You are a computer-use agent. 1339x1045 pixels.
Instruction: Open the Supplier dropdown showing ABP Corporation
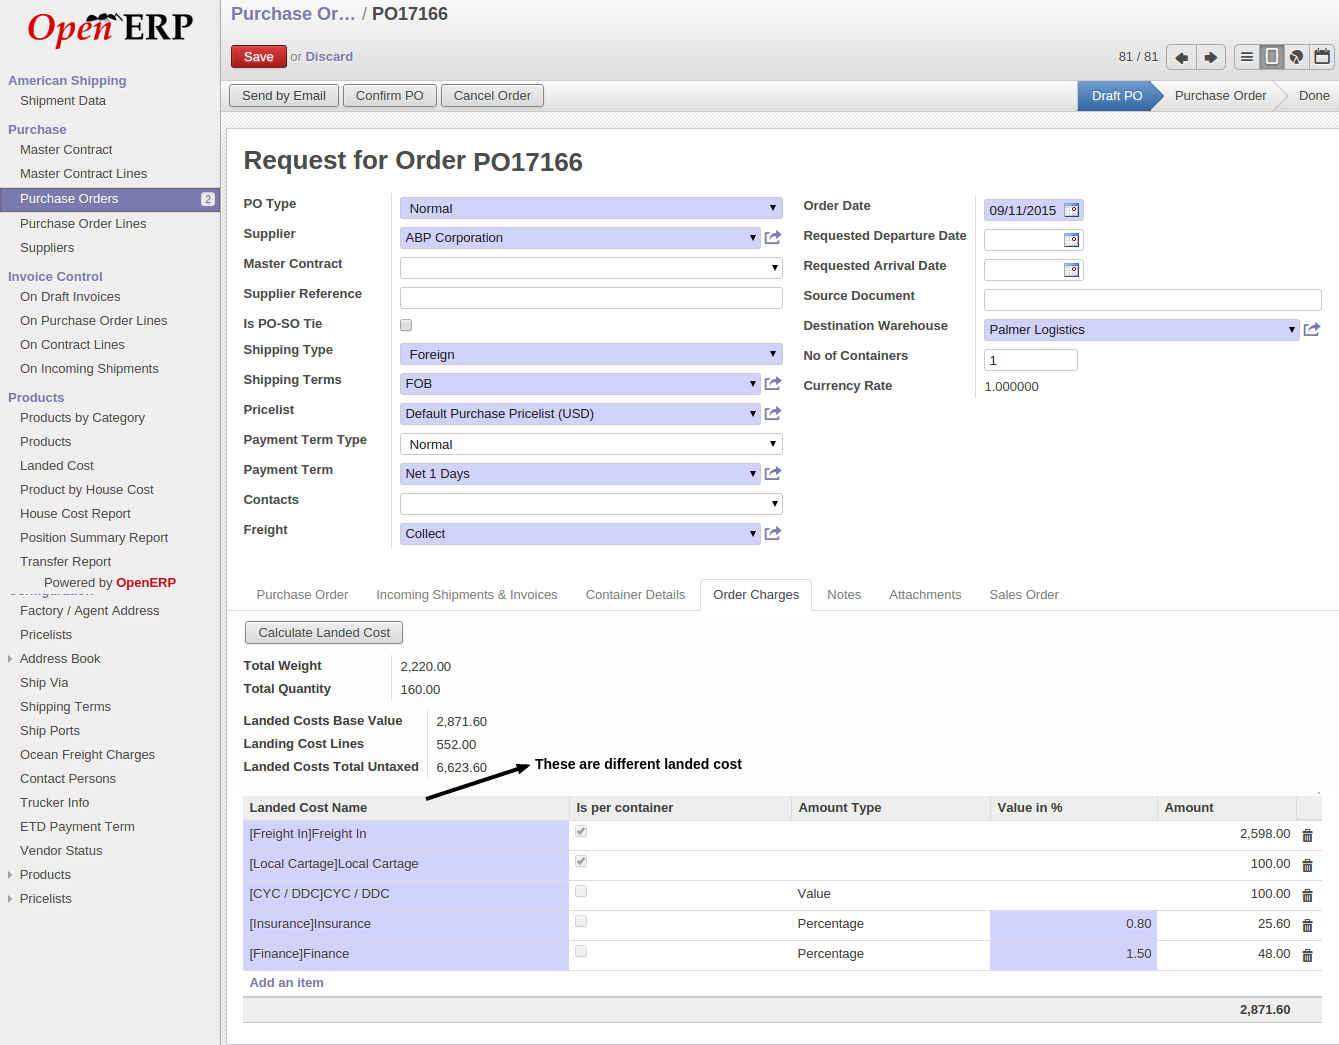pyautogui.click(x=580, y=238)
